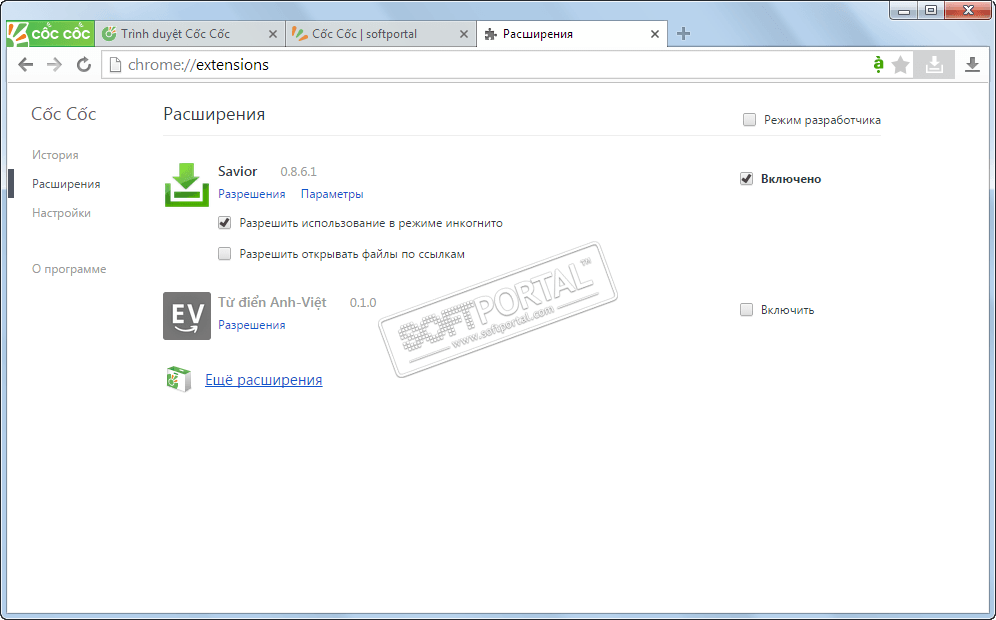This screenshot has height=620, width=996.
Task: Click the greyed Savior download icon in the address bar
Action: coord(934,65)
